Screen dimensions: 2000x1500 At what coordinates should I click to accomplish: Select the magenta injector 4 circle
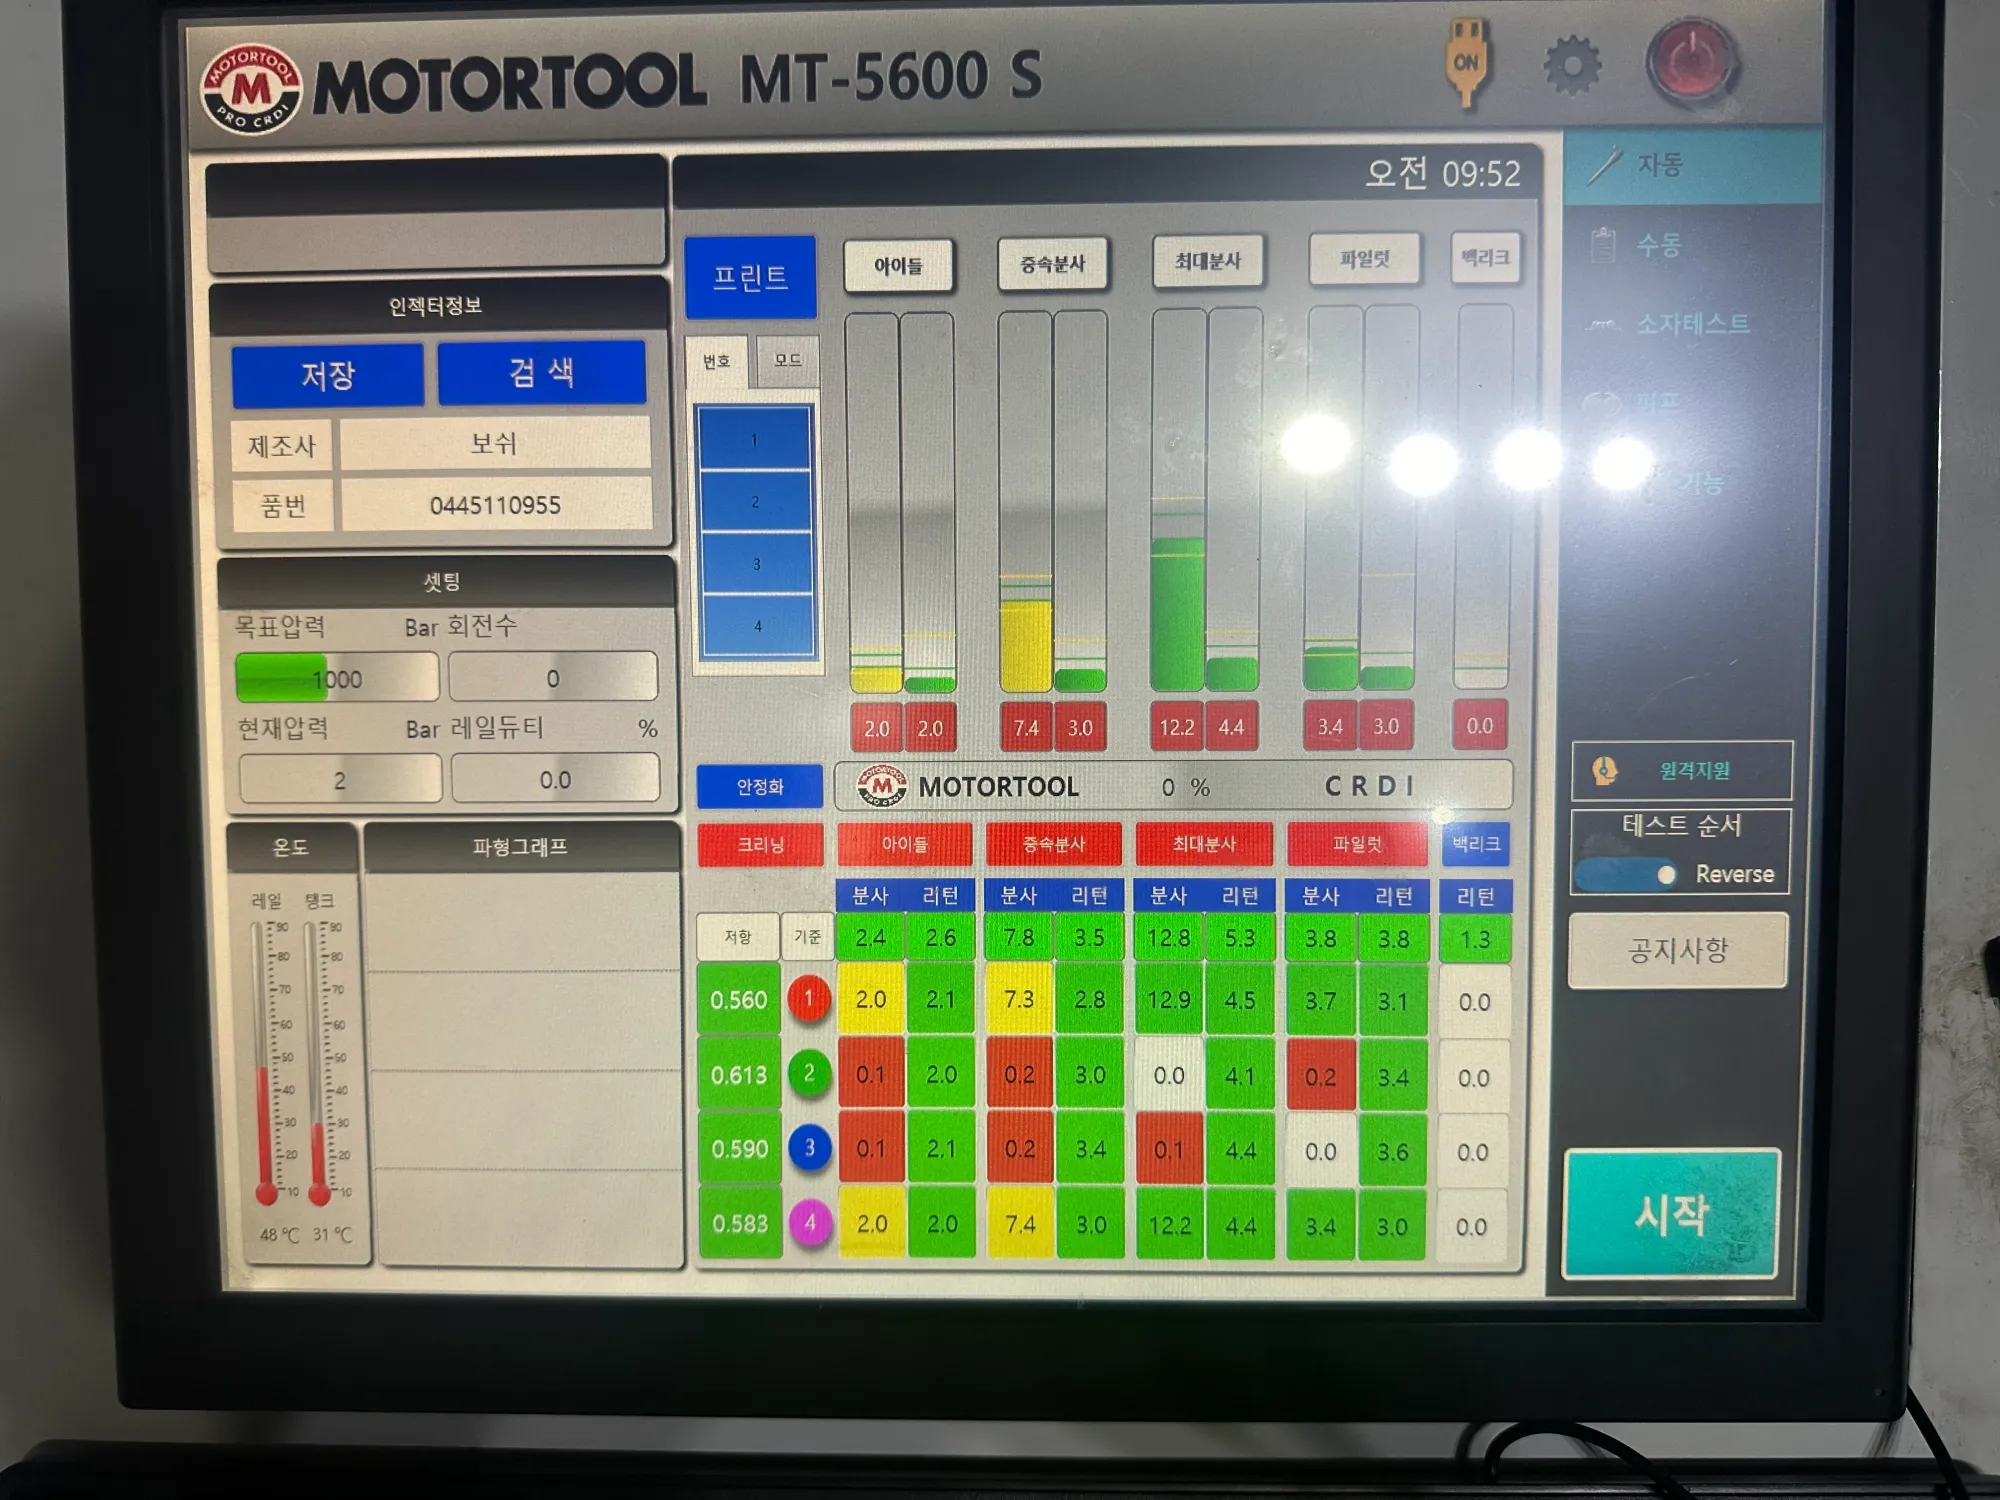[x=810, y=1222]
